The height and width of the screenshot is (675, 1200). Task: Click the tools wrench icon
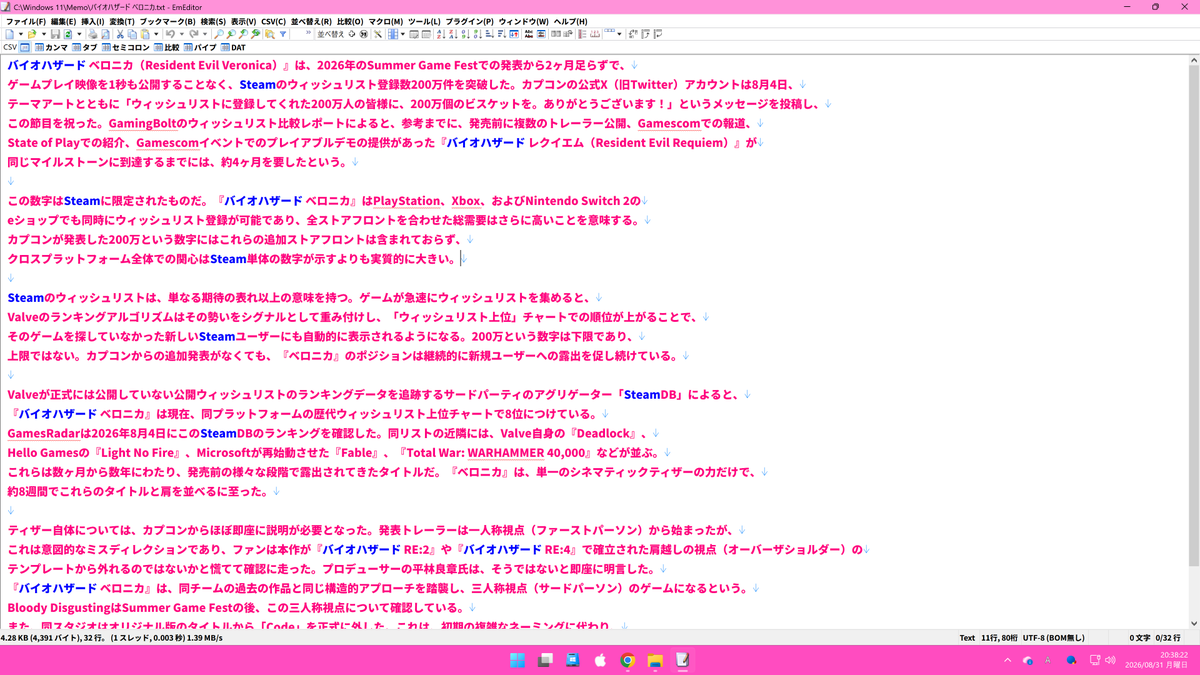(377, 34)
